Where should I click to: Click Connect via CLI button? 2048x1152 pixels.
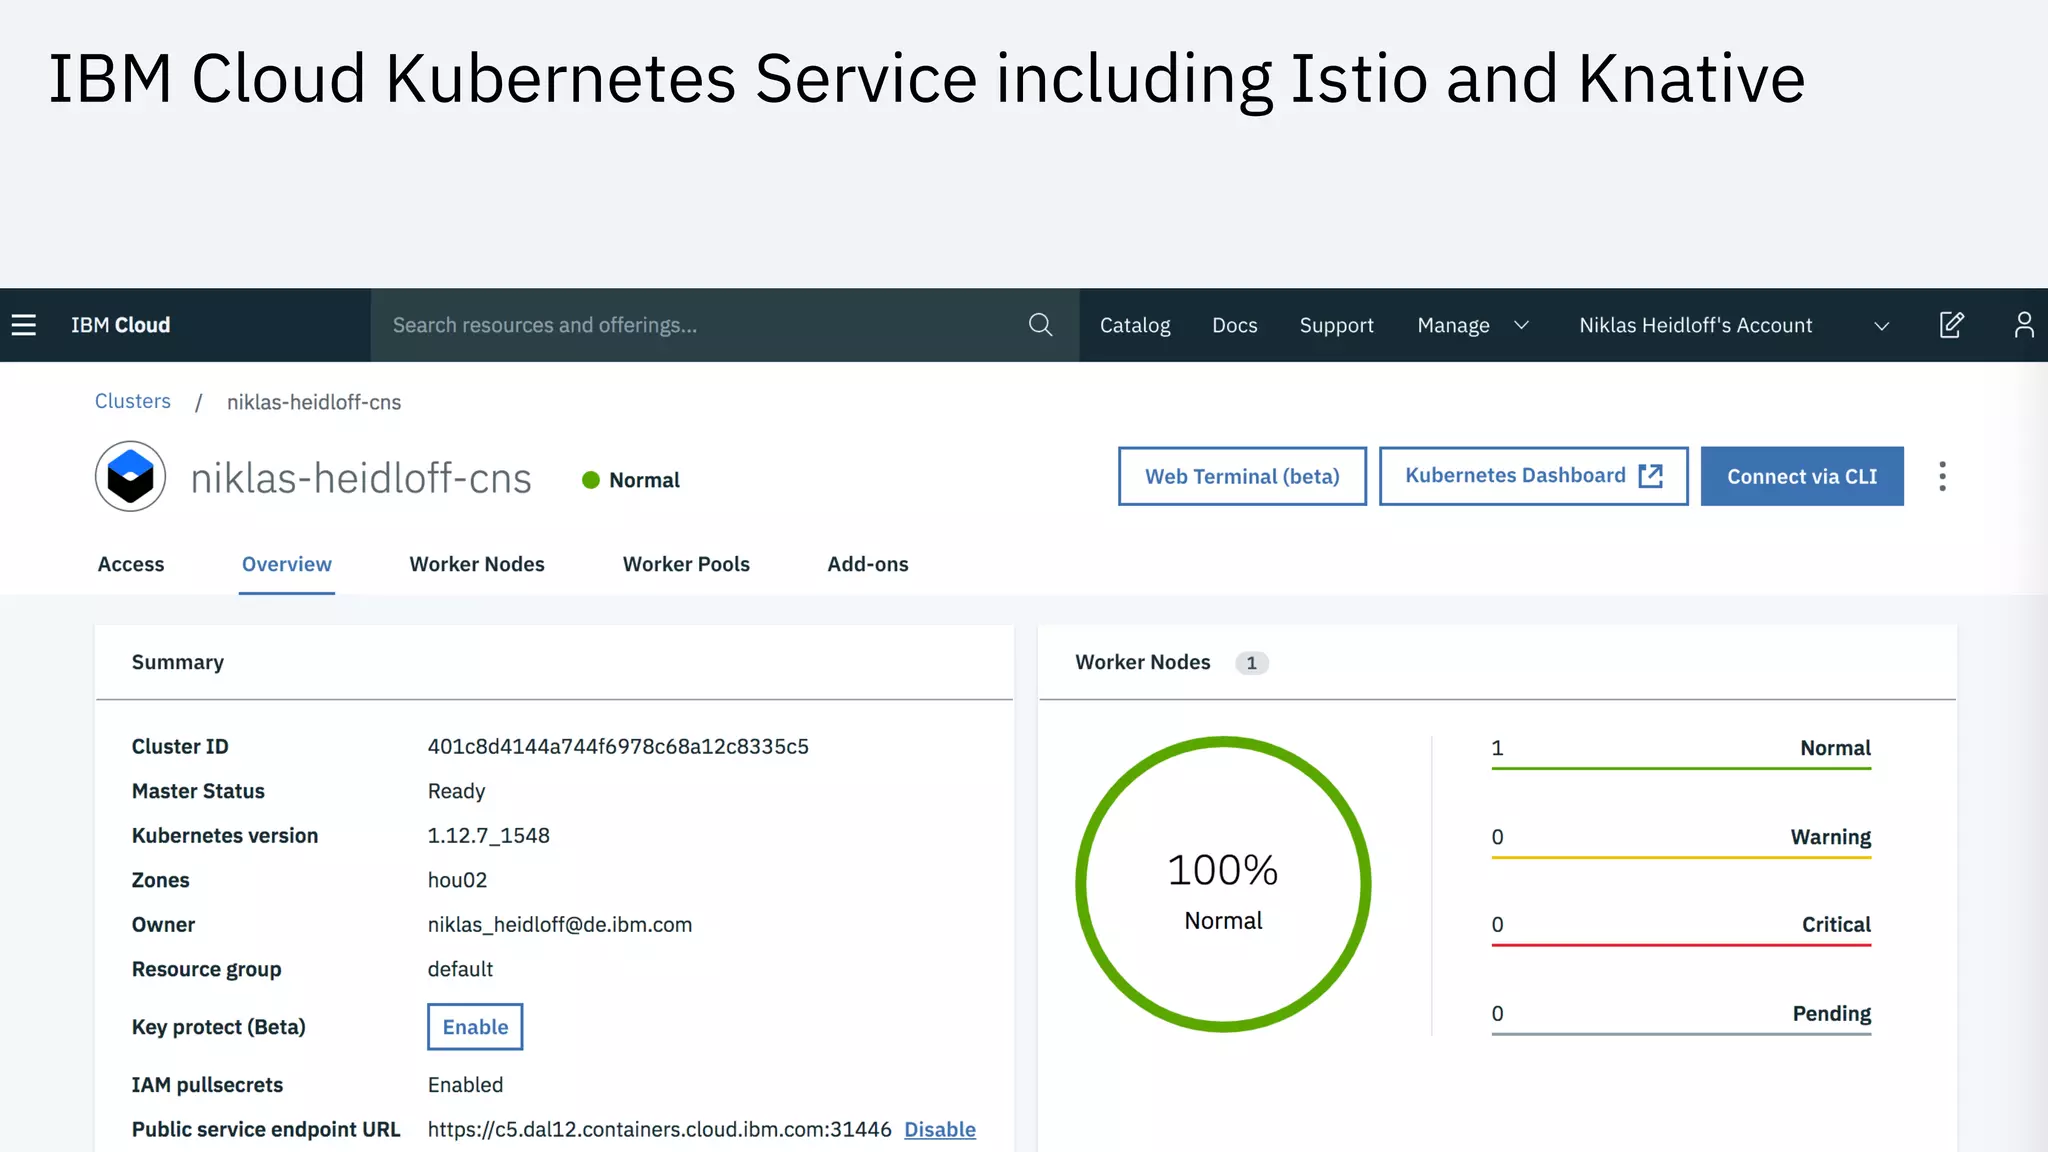(1802, 476)
